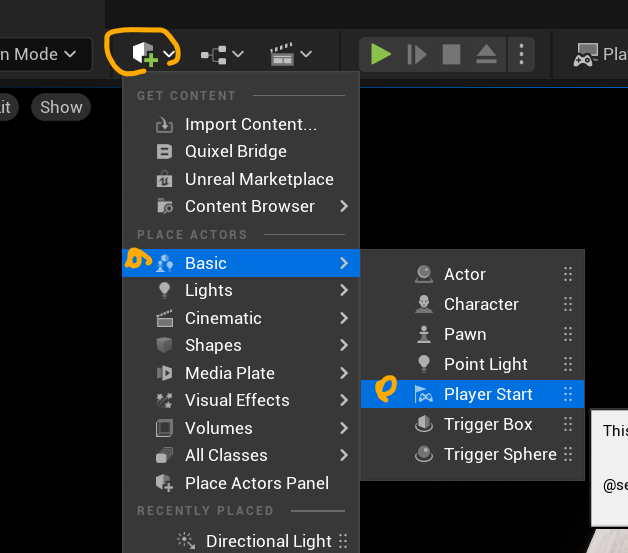The image size is (628, 553).
Task: Click the chevron arrow on Content Browser row
Action: 344,206
